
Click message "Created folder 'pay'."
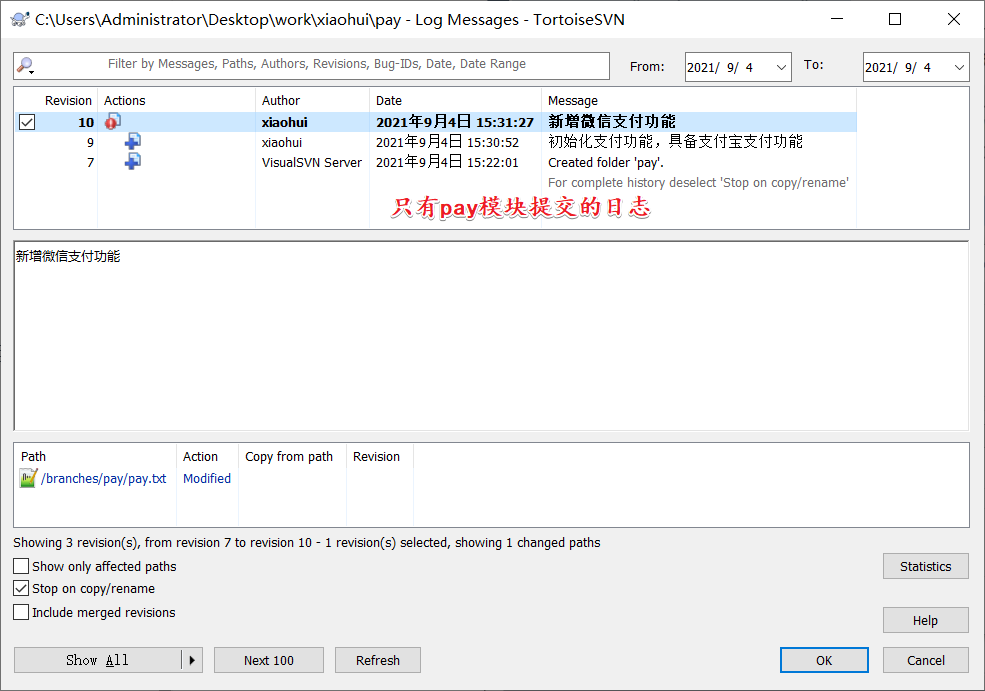pos(606,163)
